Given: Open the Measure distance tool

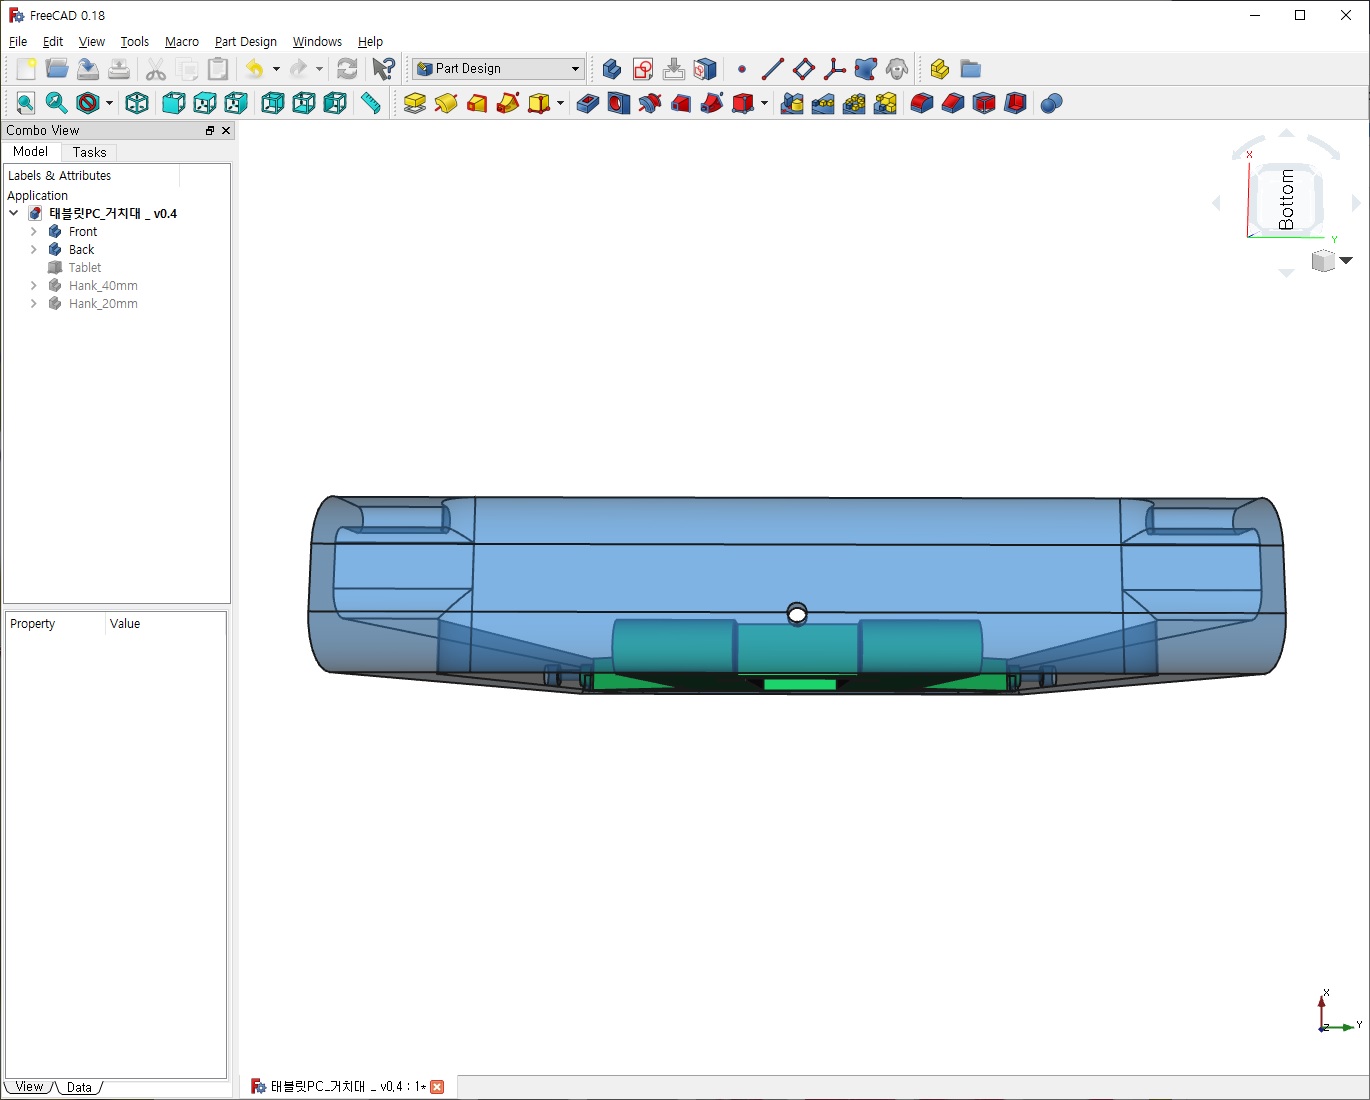Looking at the screenshot, I should point(371,103).
